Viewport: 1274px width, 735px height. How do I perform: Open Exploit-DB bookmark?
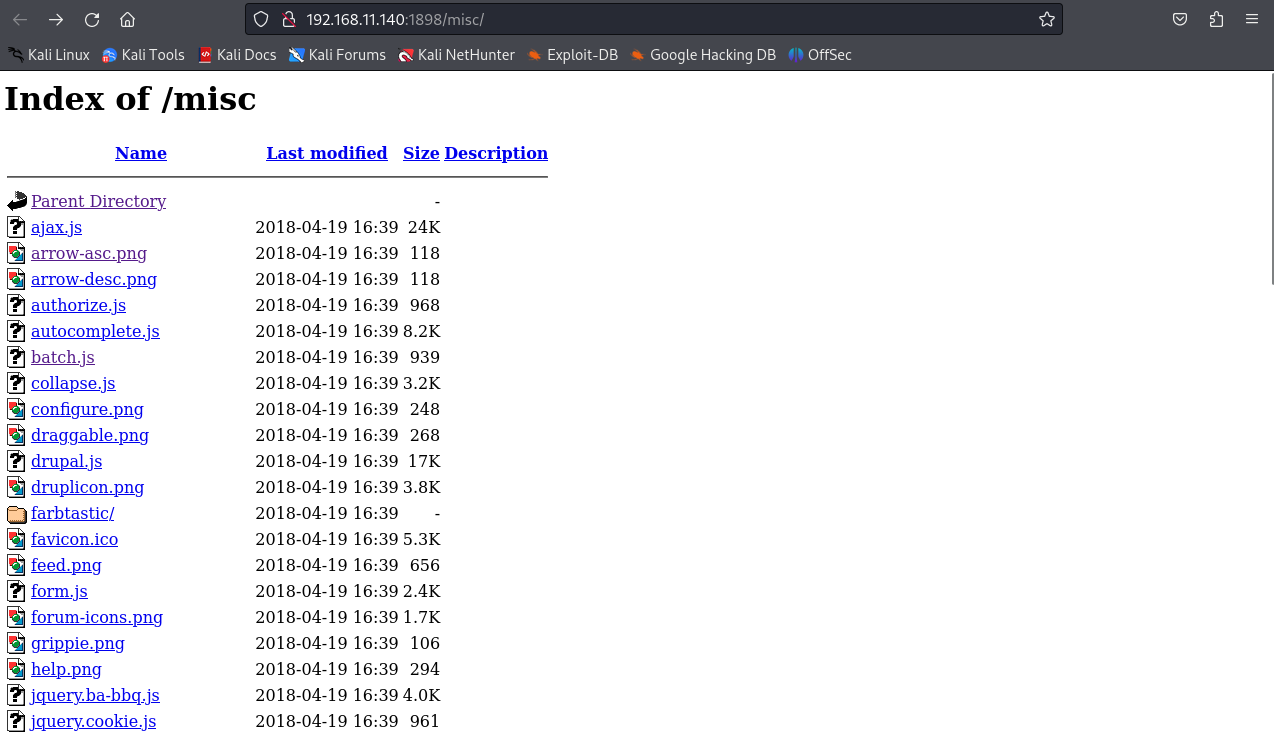(x=573, y=55)
